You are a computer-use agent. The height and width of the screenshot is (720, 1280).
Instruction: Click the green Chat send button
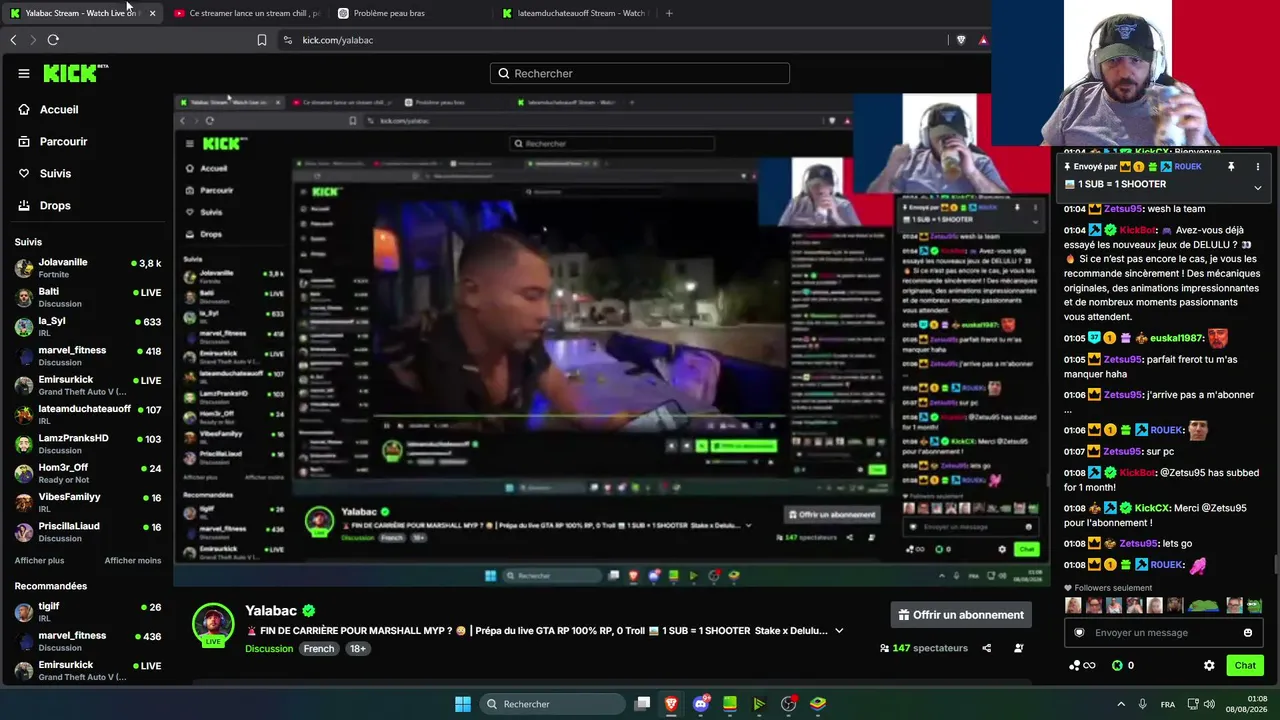click(x=1245, y=665)
